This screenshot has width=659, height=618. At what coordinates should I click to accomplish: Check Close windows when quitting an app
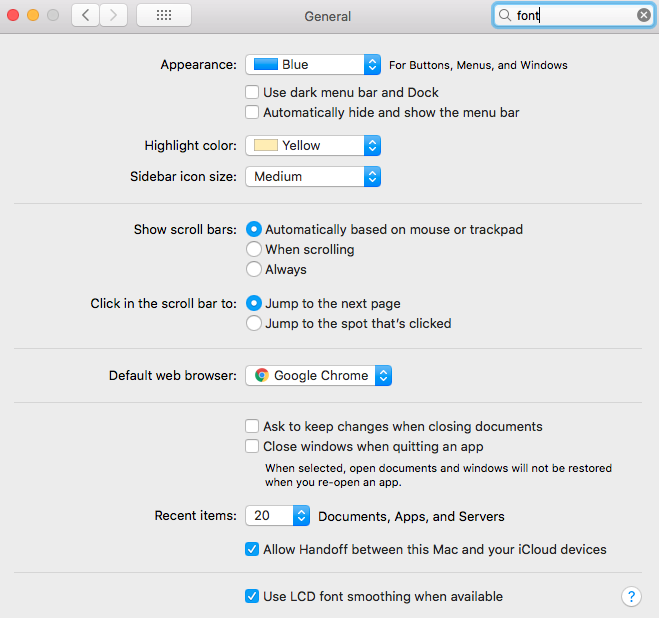(x=252, y=446)
